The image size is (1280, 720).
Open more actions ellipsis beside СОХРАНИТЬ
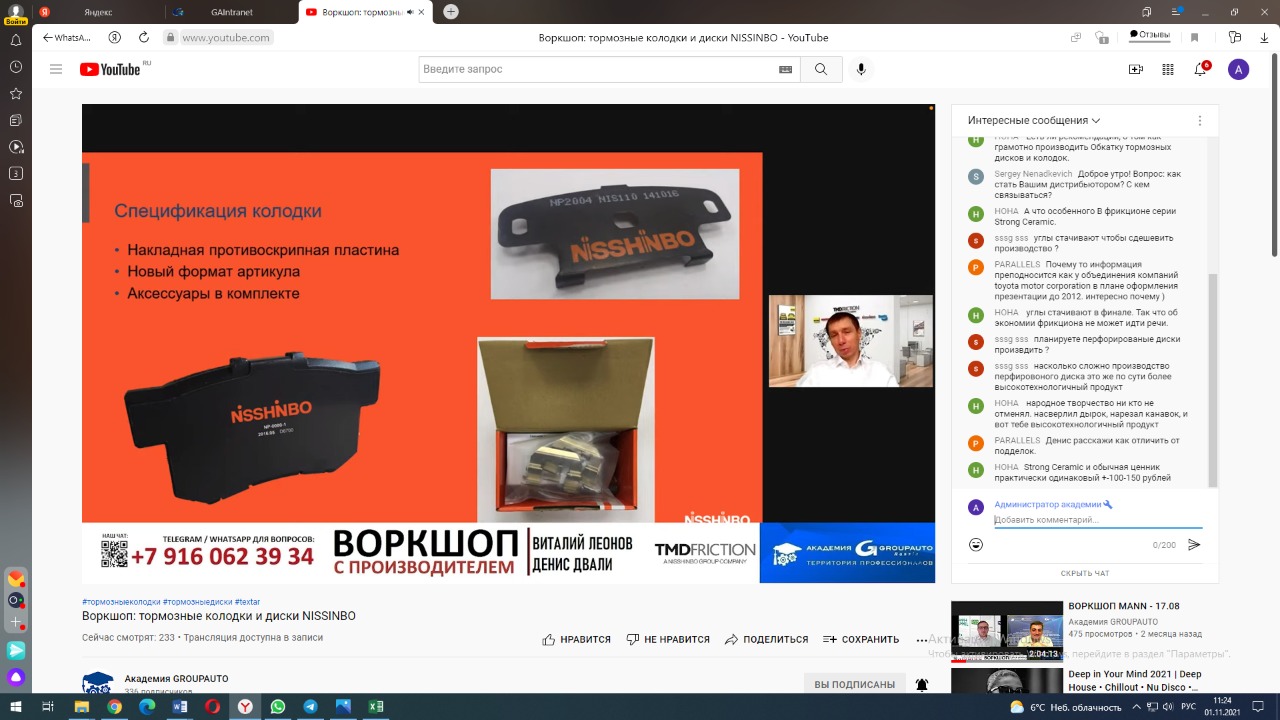click(921, 639)
